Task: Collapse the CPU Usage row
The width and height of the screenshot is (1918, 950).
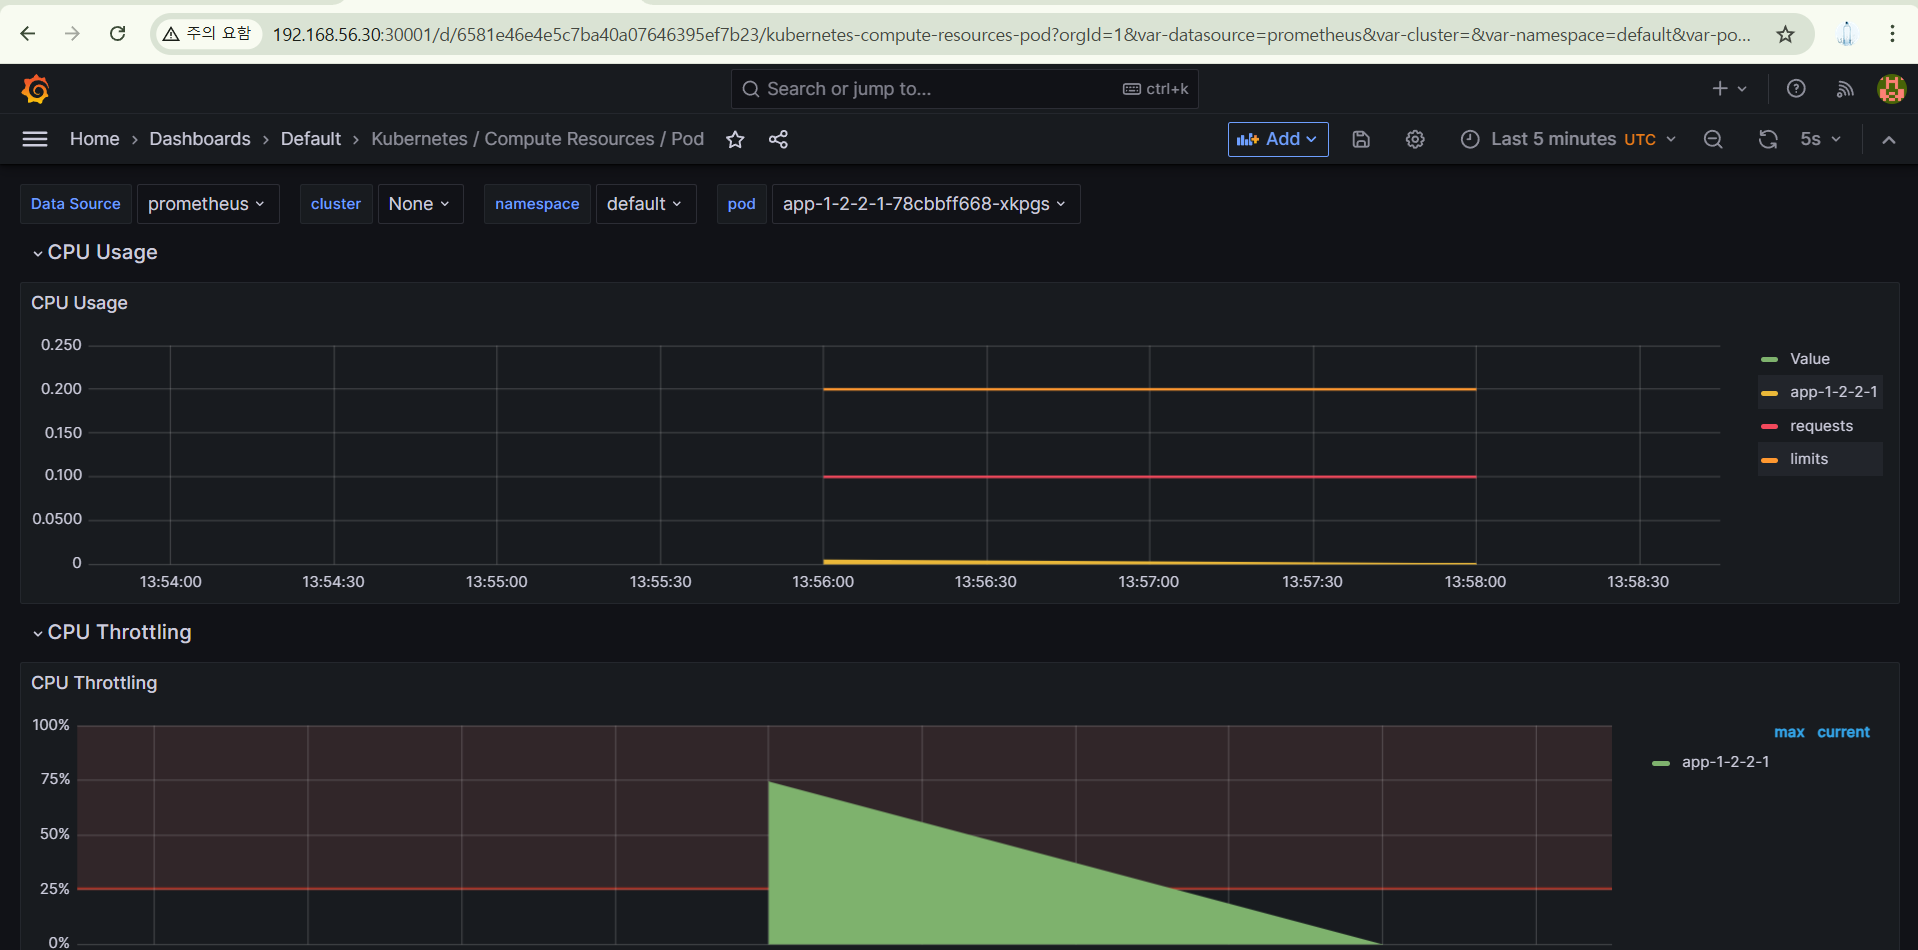Action: tap(94, 252)
